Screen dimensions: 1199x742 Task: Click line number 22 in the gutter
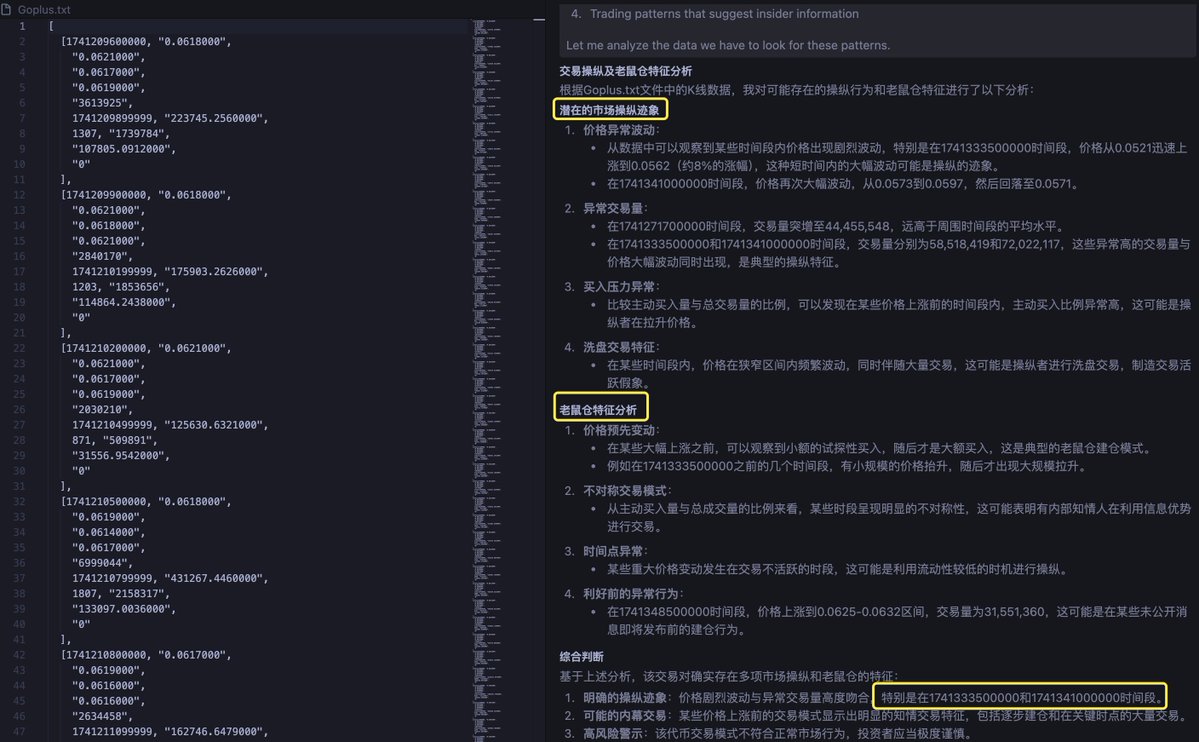[x=21, y=348]
